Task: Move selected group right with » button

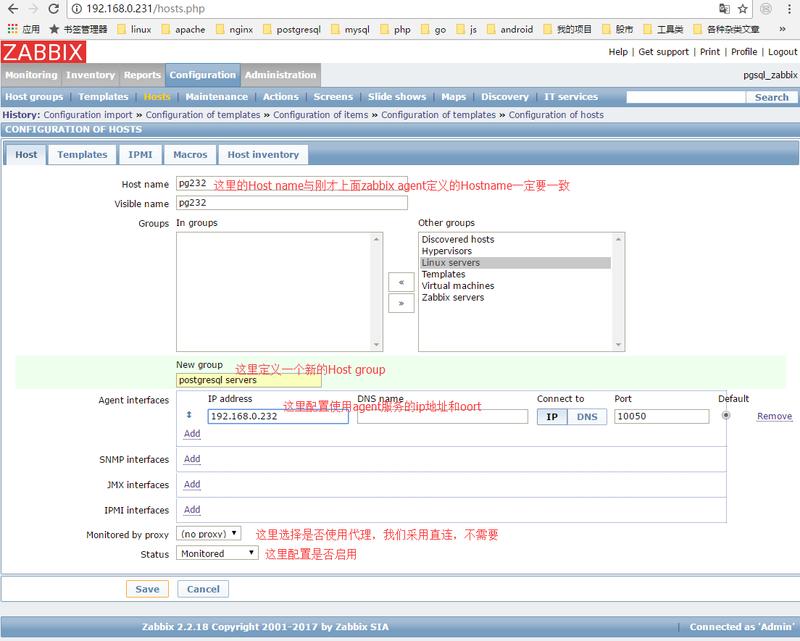Action: click(x=401, y=303)
